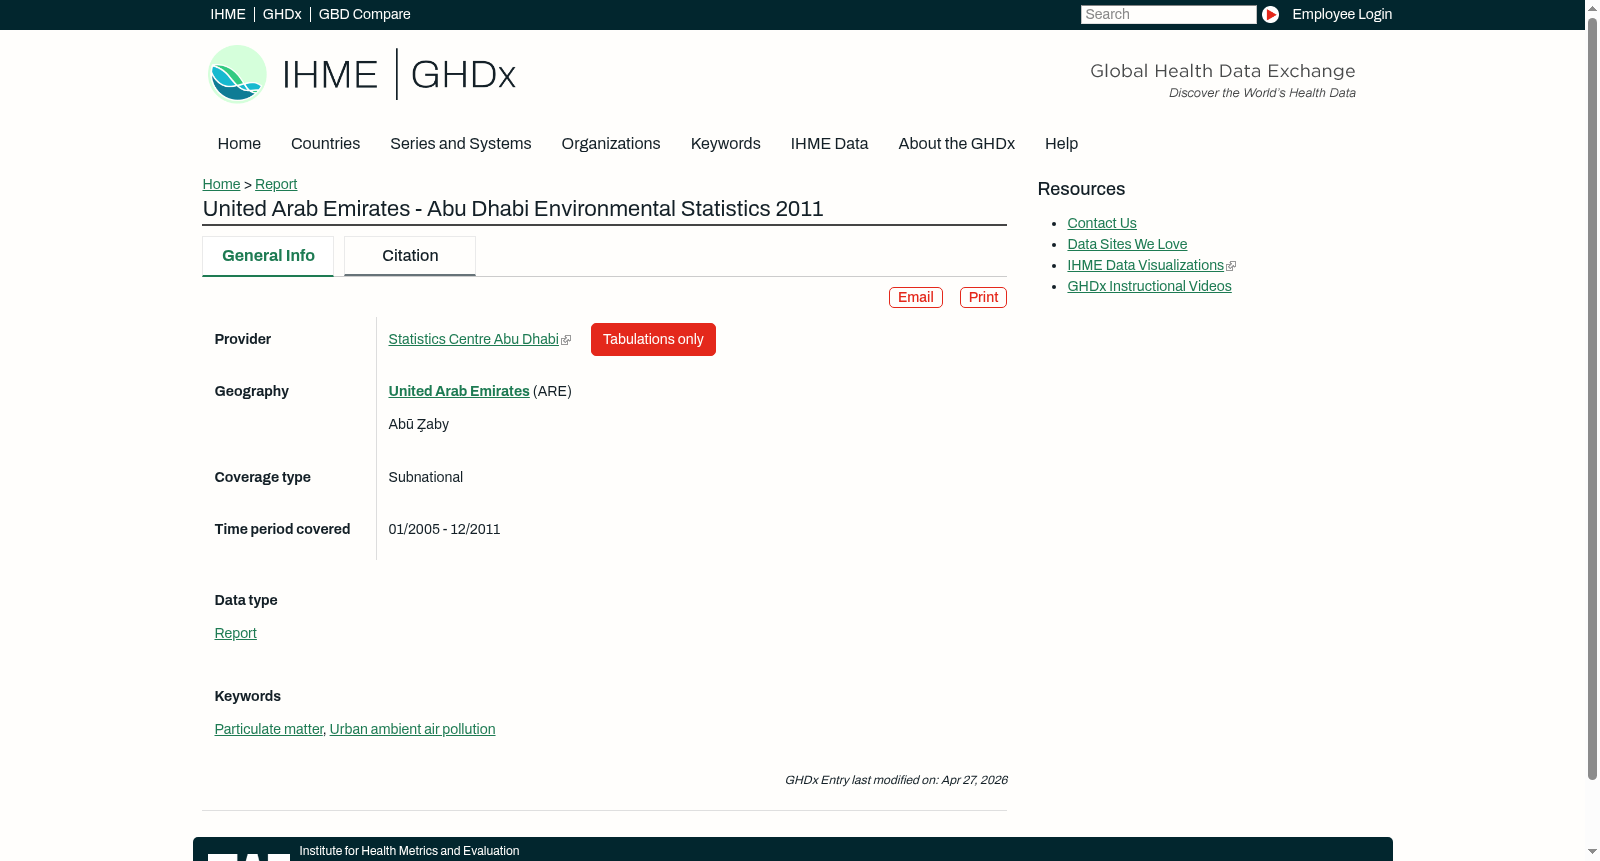Open the Countries menu

click(325, 144)
